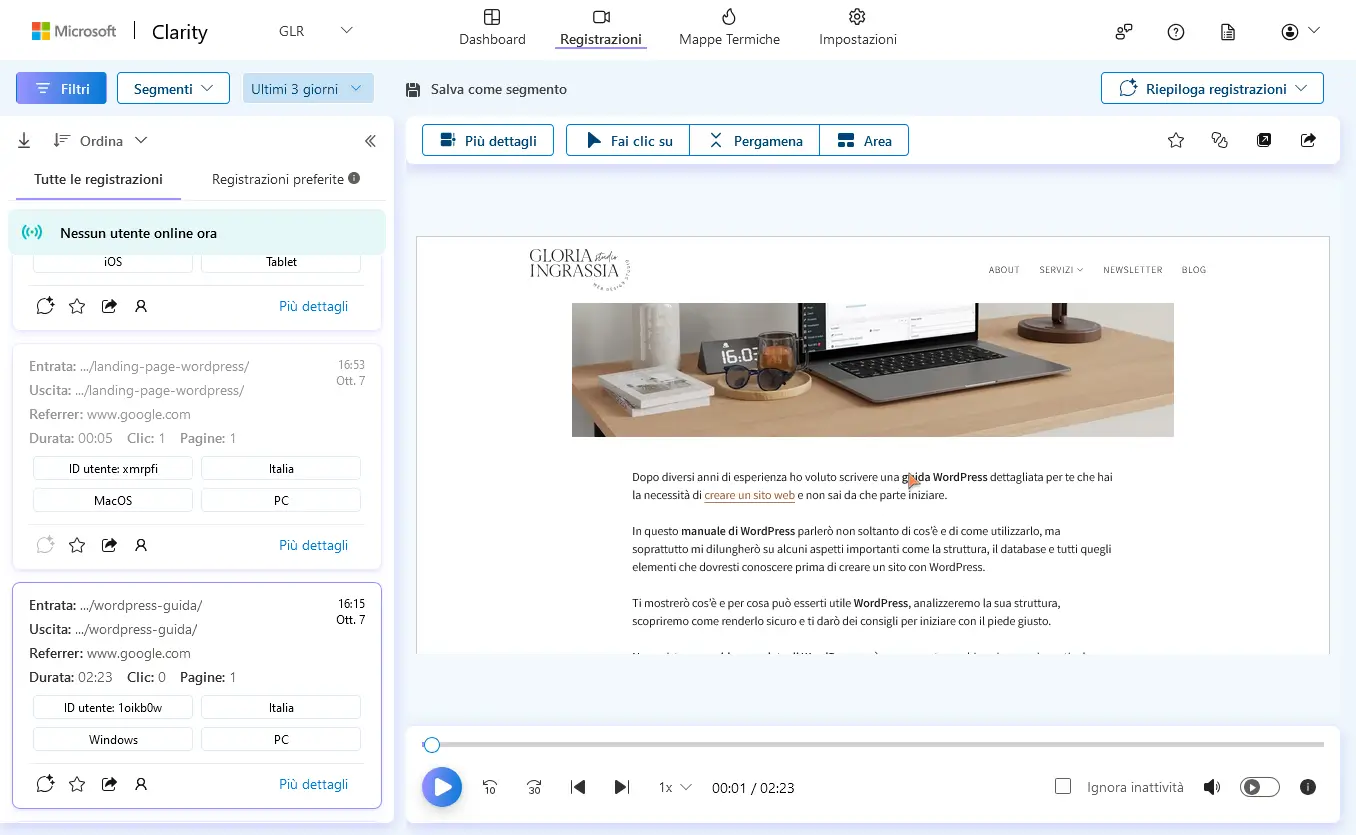Share the recording via toolbar share icon

tap(1308, 140)
